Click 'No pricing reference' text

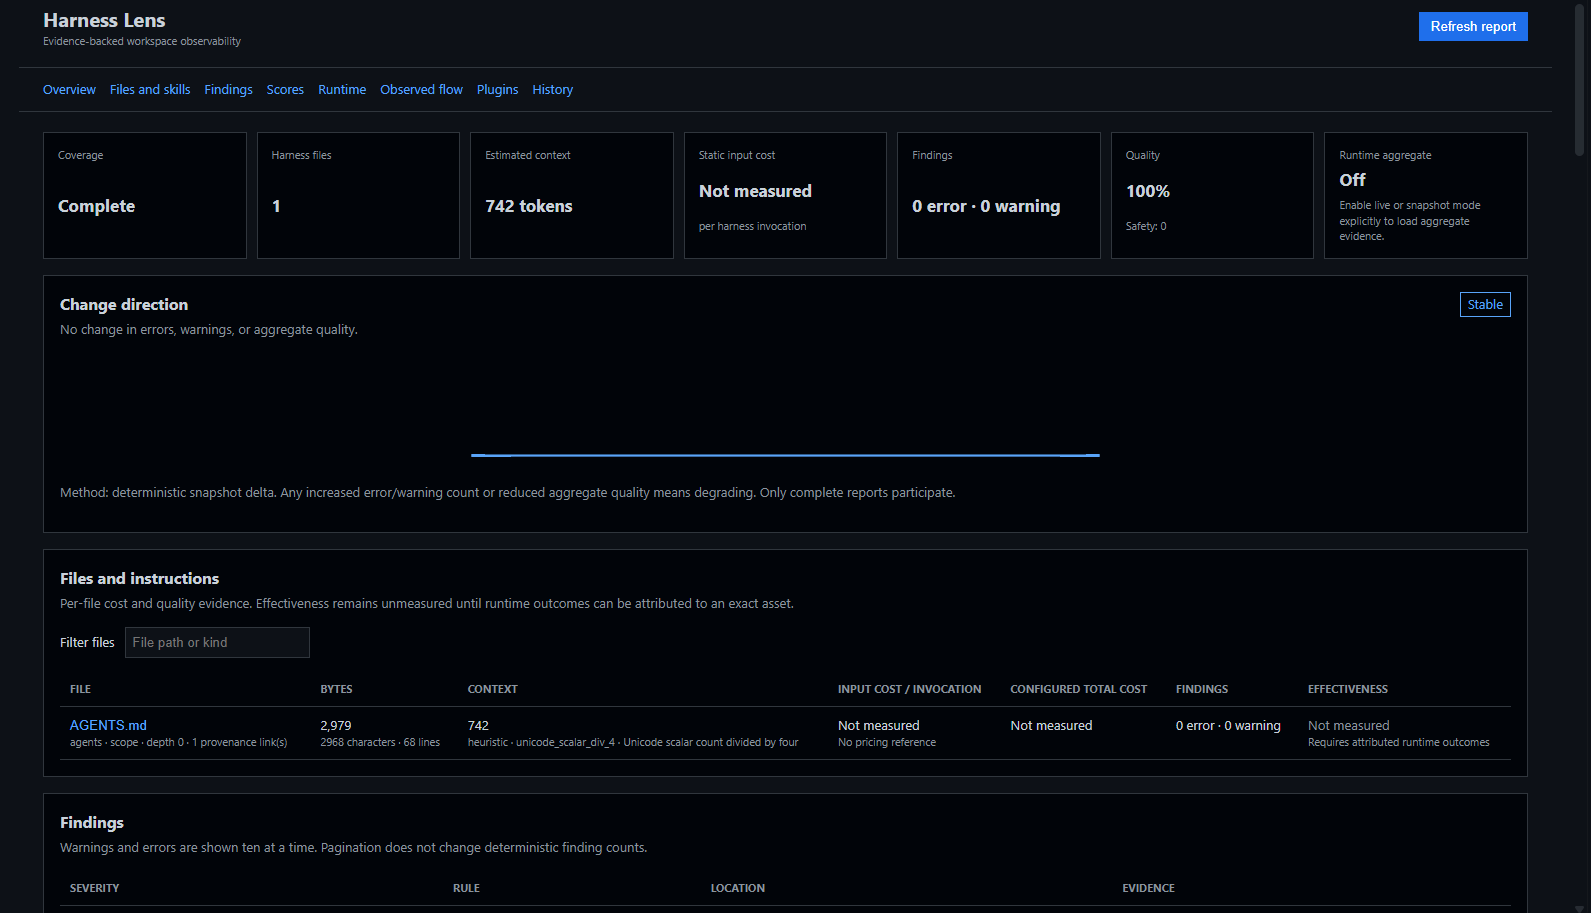click(x=887, y=742)
